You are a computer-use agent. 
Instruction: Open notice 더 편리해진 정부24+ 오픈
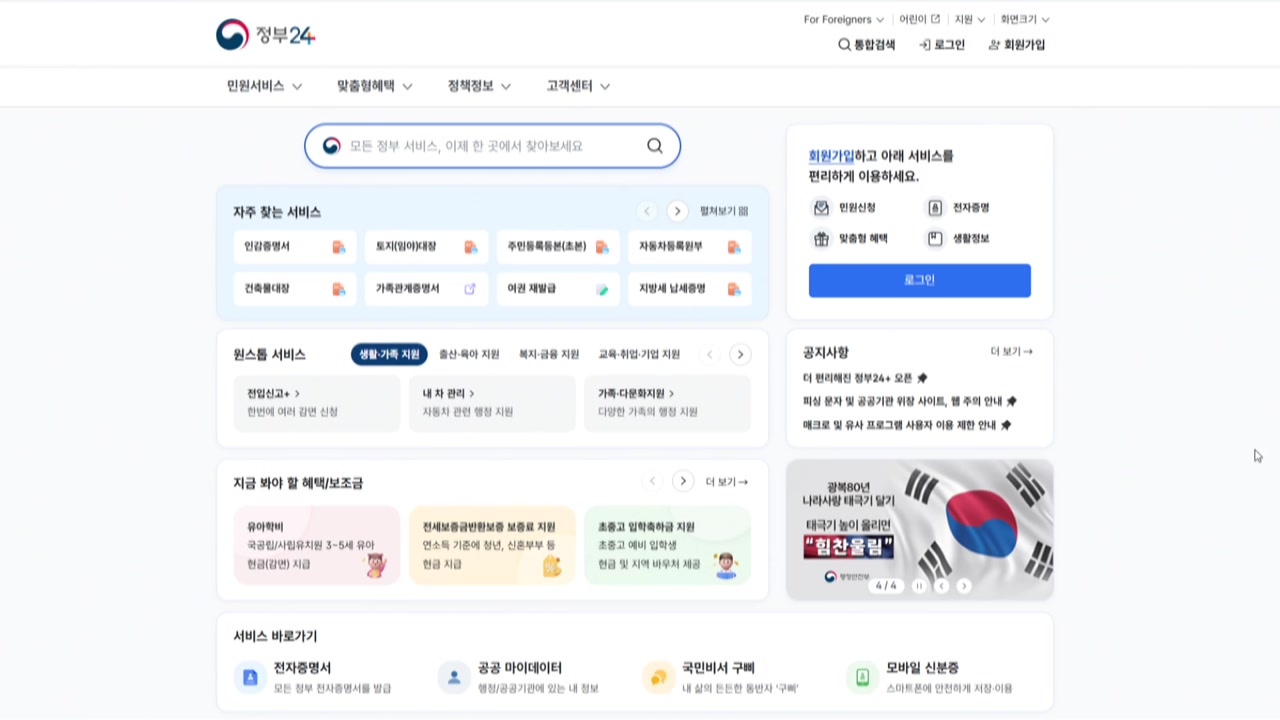865,378
